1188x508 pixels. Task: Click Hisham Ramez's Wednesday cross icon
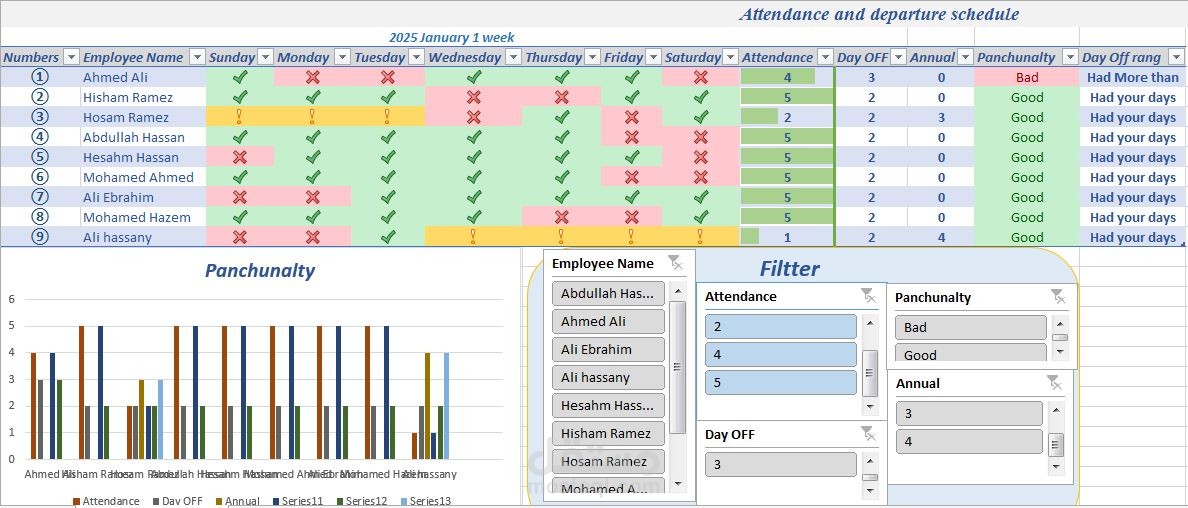(474, 97)
